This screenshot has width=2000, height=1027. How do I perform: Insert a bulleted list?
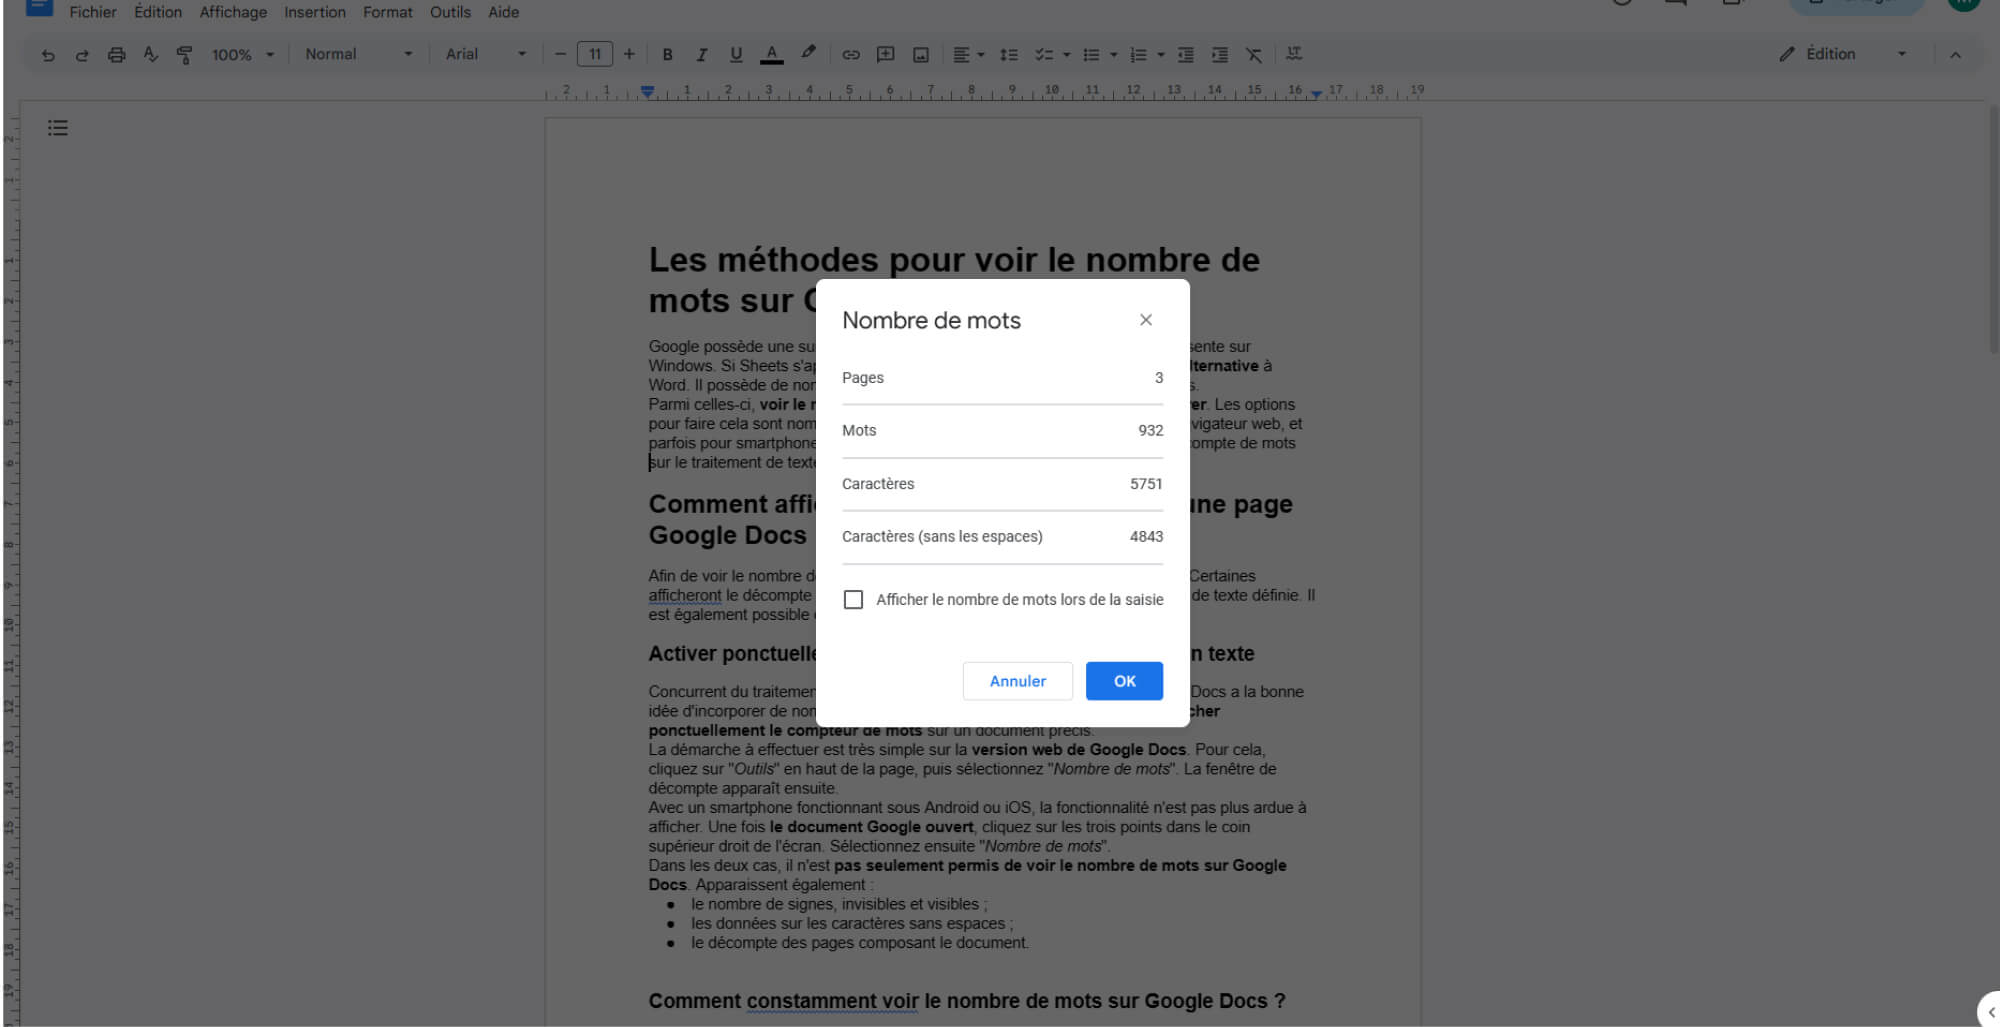coord(1091,55)
